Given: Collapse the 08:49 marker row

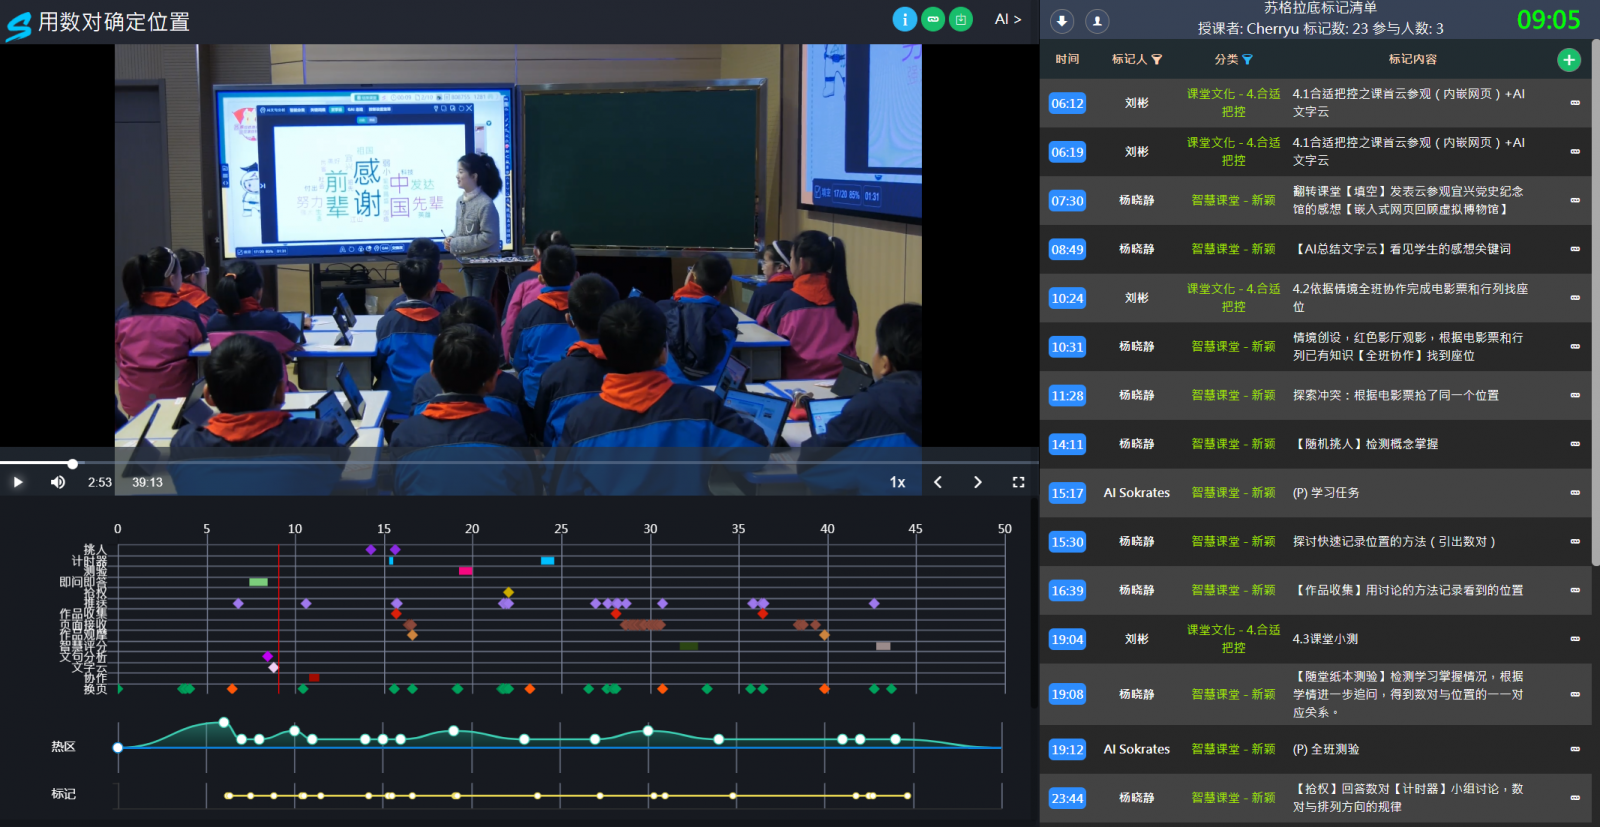Looking at the screenshot, I should click(1575, 249).
